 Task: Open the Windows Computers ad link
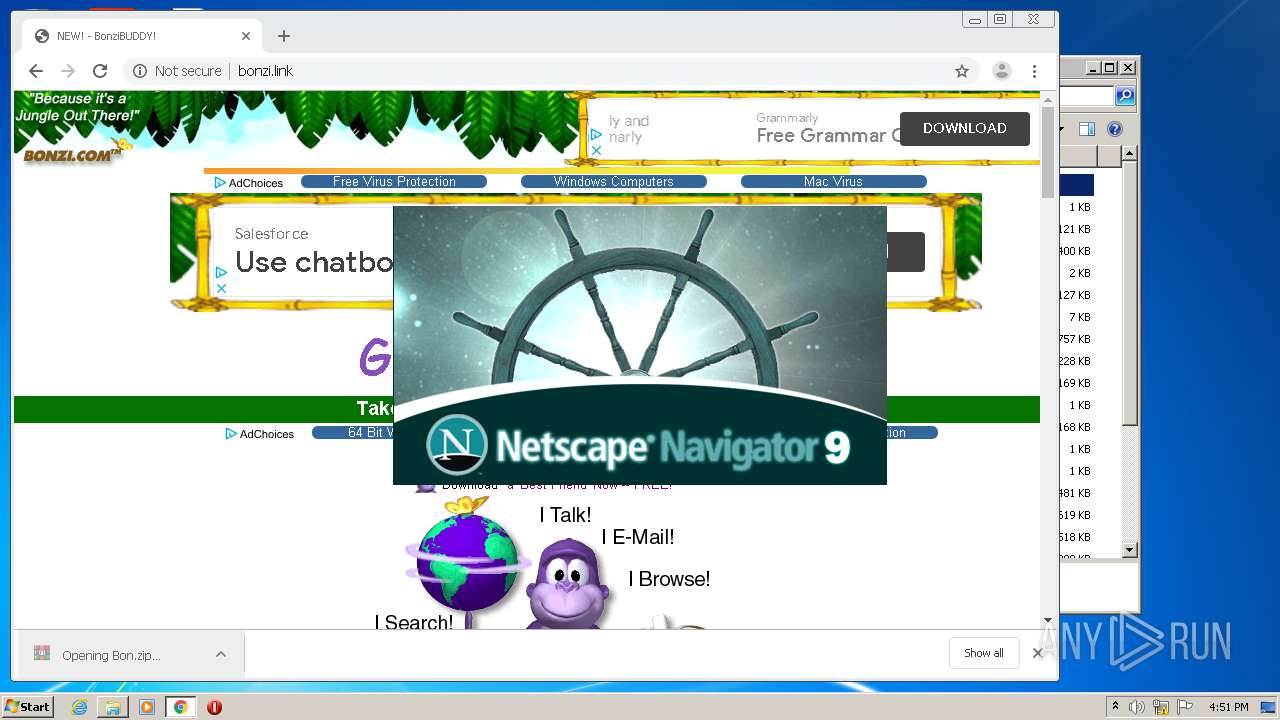[x=614, y=182]
